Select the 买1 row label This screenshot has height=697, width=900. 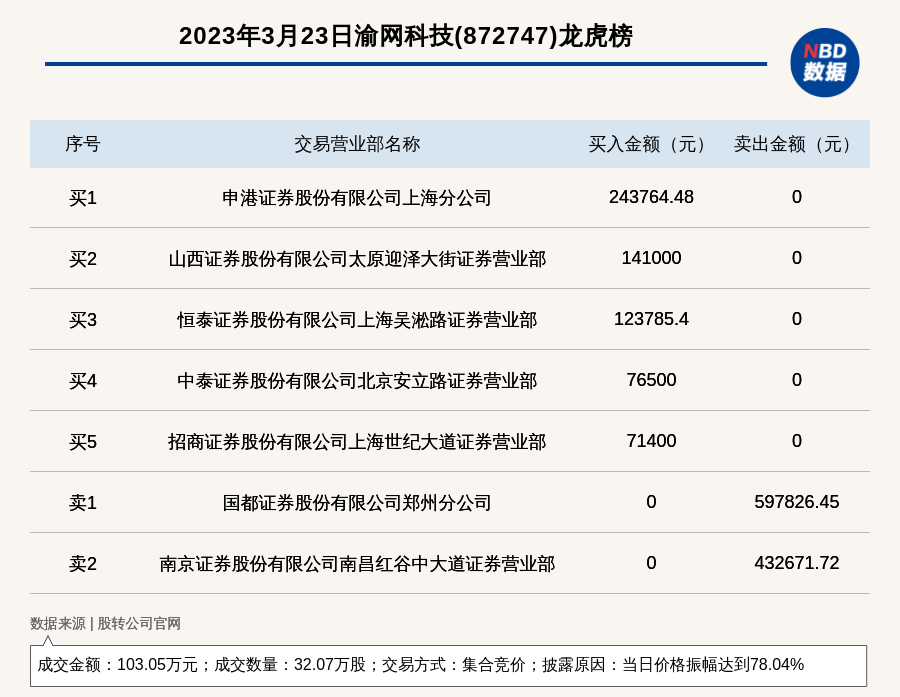(x=83, y=198)
